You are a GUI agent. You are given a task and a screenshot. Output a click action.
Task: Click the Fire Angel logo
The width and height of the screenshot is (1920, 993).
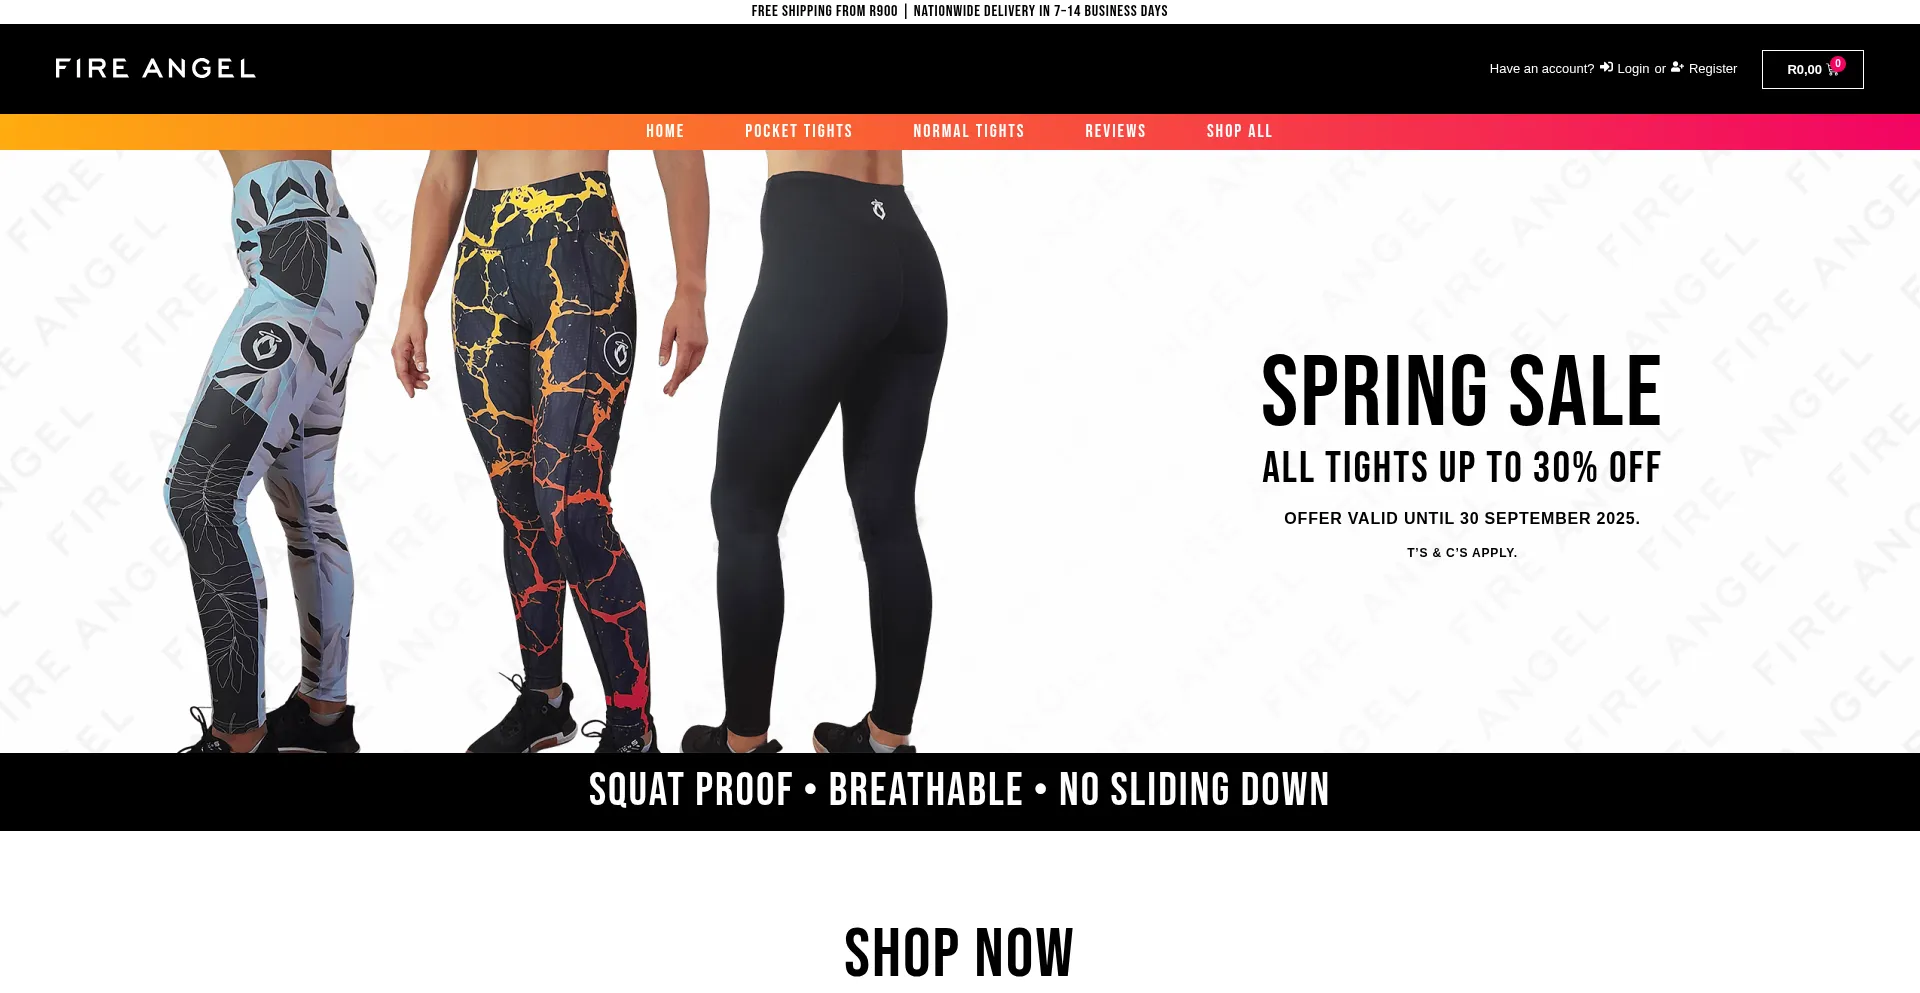click(x=155, y=68)
